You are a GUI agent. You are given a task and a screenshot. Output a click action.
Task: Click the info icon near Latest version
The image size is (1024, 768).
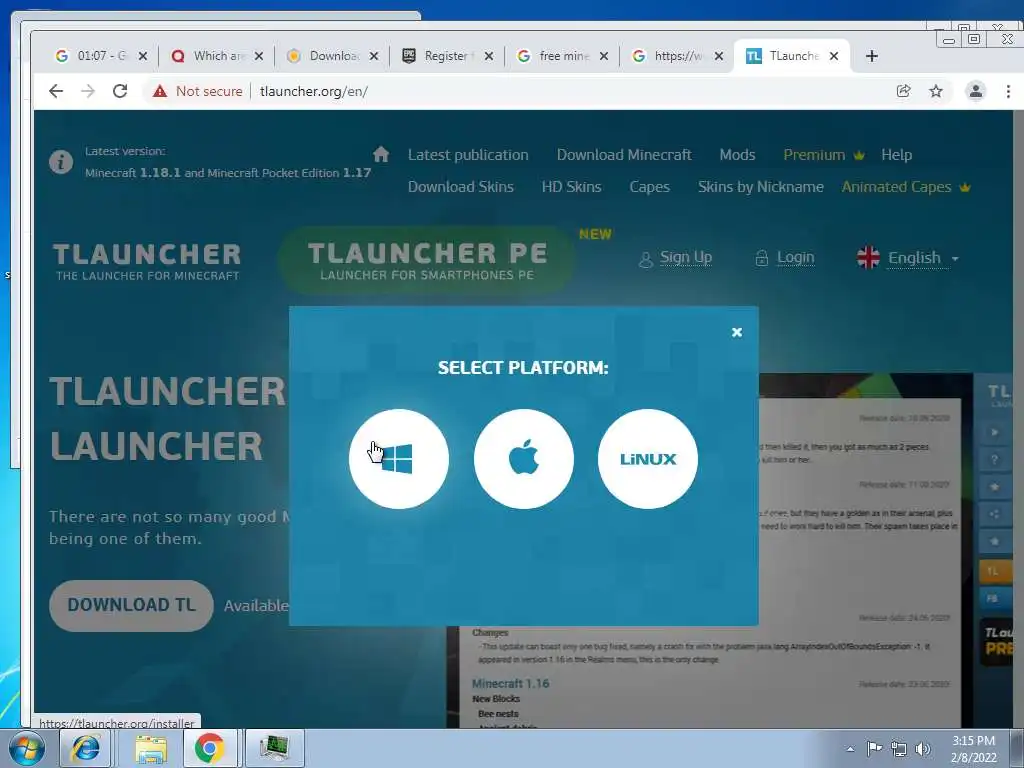coord(61,161)
